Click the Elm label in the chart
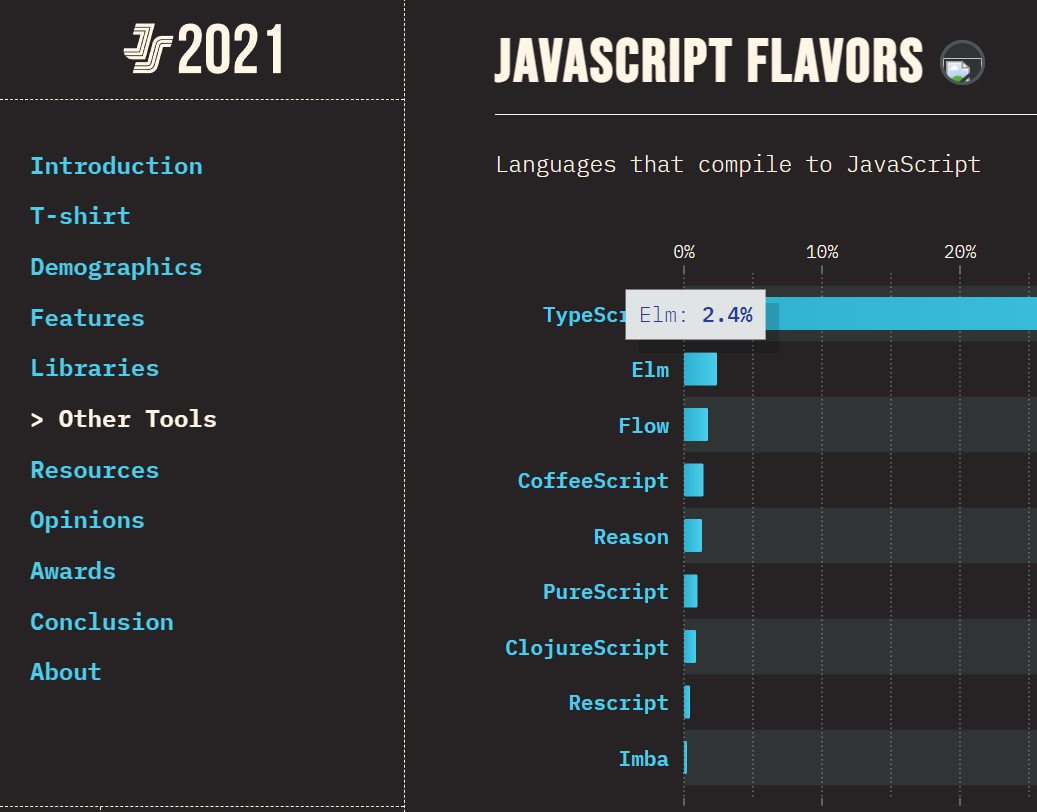This screenshot has width=1037, height=812. [x=650, y=370]
